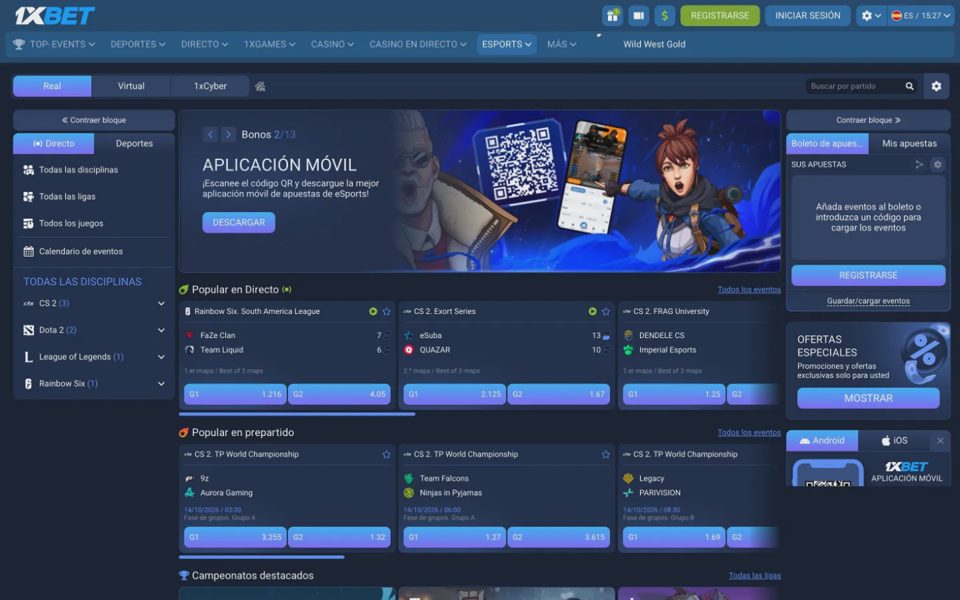
Task: Play live stream for FaZe Clan match
Action: [373, 312]
